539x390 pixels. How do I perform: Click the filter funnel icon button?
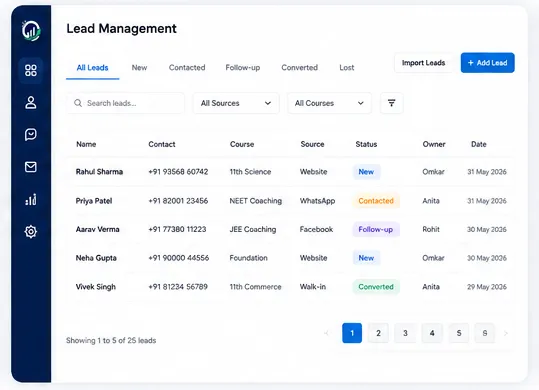click(392, 103)
